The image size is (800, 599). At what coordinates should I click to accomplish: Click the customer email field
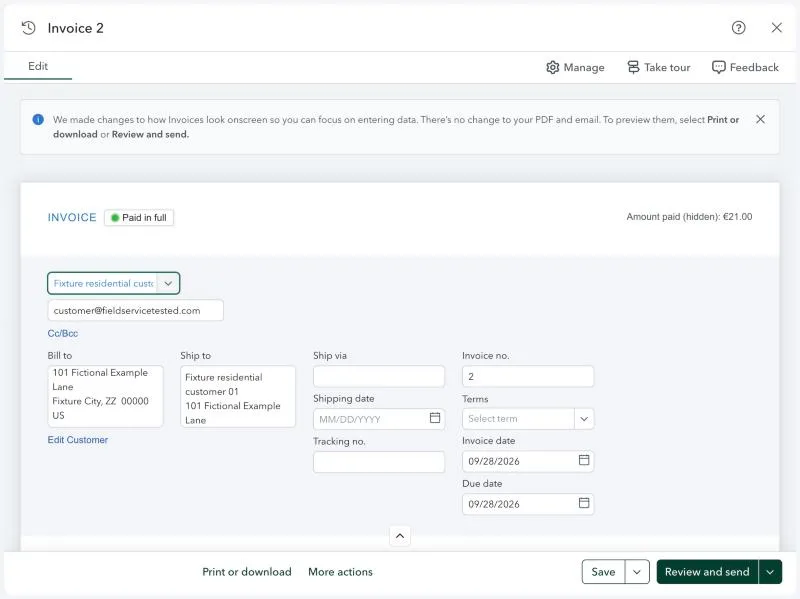pyautogui.click(x=135, y=310)
